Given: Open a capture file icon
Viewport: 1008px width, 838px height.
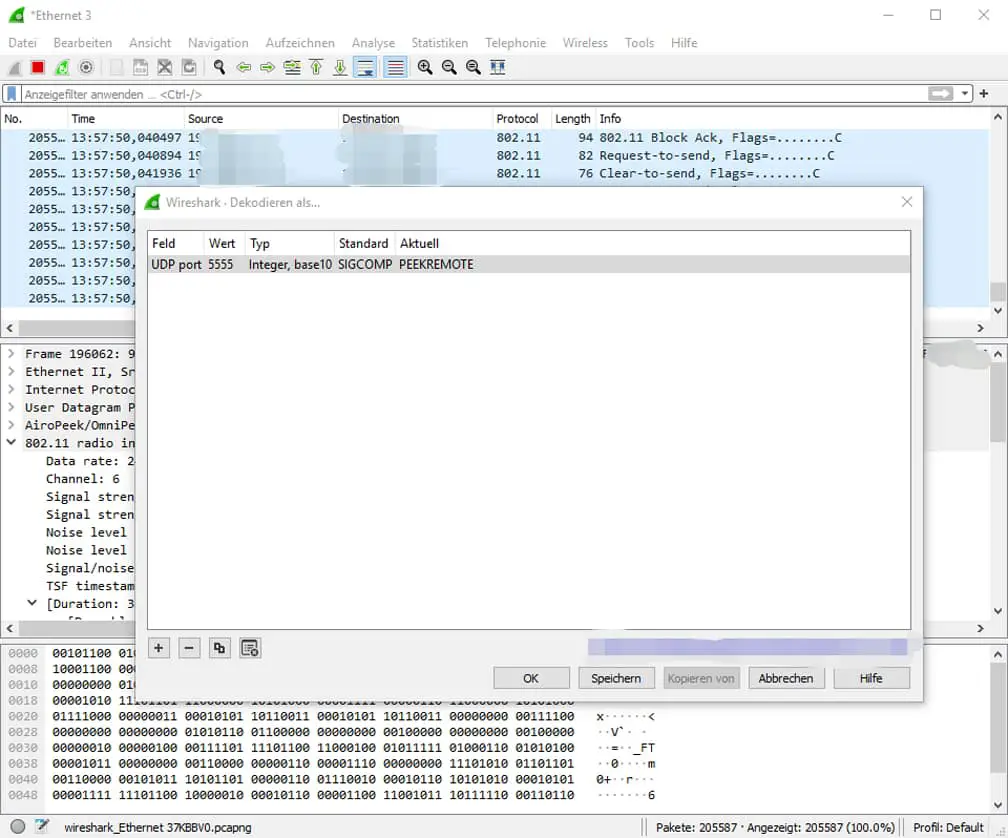Looking at the screenshot, I should click(x=116, y=67).
